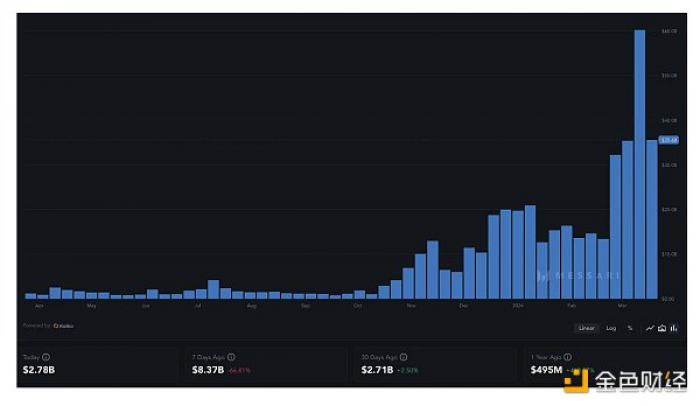This screenshot has height=406, width=700.
Task: Click the Apr label on x-axis
Action: pyautogui.click(x=39, y=306)
